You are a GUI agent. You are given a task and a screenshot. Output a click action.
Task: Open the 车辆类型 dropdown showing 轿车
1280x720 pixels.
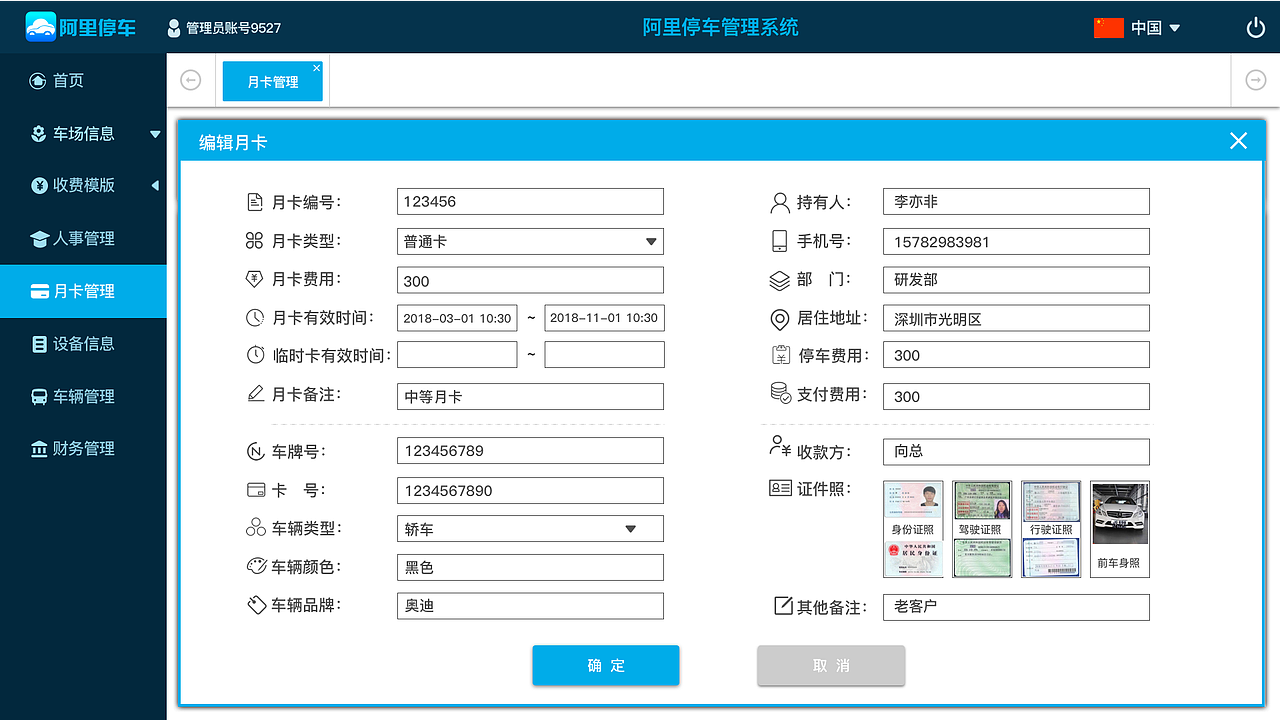click(530, 529)
